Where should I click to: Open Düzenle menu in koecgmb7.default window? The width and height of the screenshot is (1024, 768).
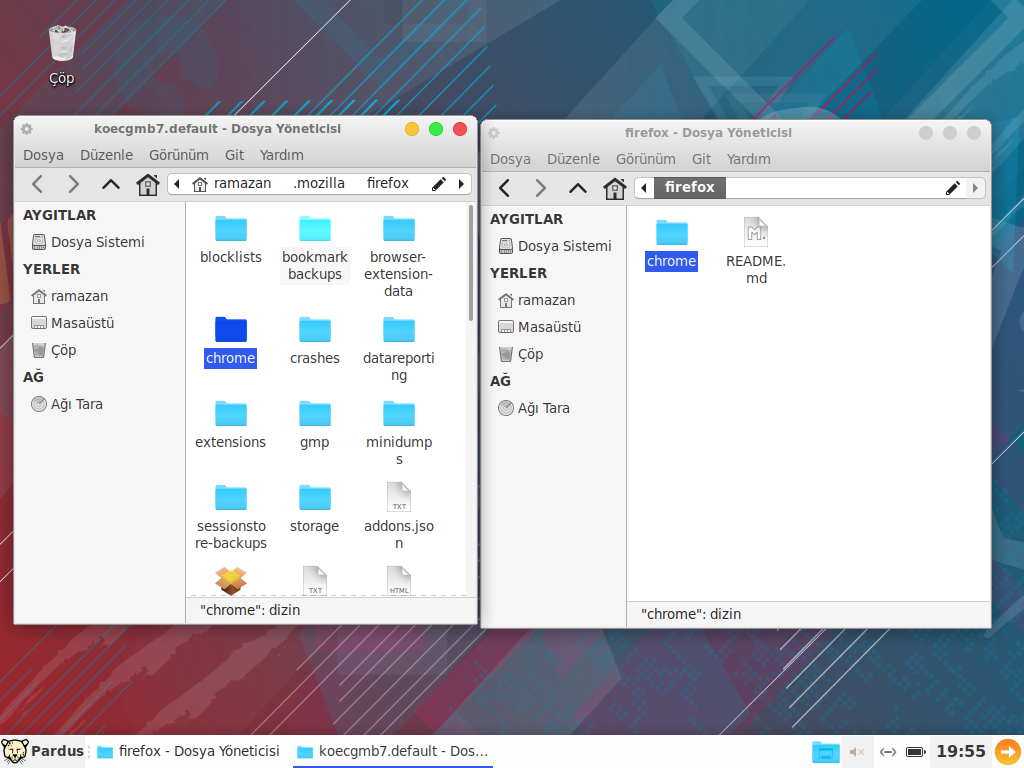tap(106, 155)
